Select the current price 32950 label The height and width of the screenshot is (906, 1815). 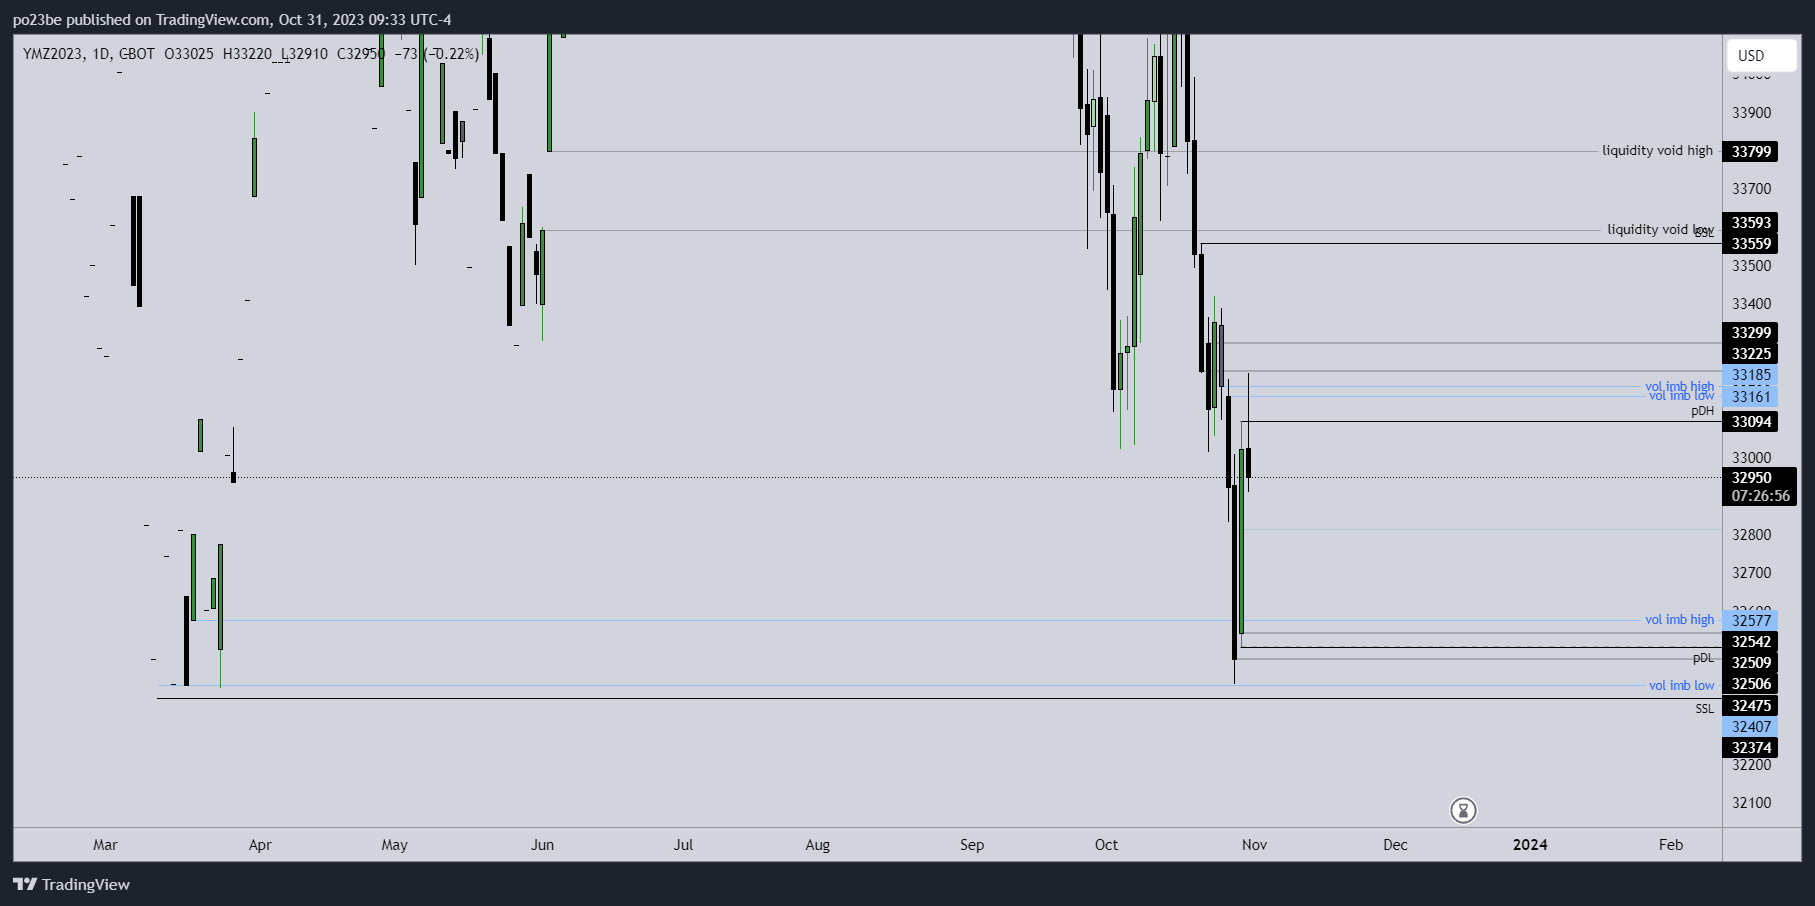[x=1751, y=478]
